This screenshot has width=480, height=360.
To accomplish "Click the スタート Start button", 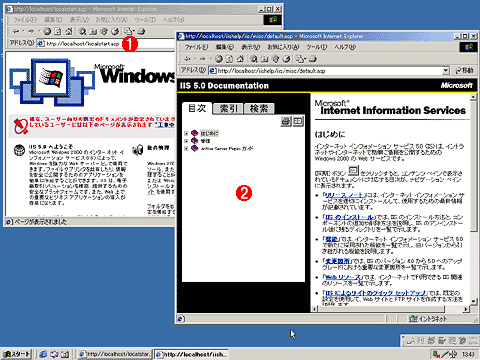I will tap(16, 354).
